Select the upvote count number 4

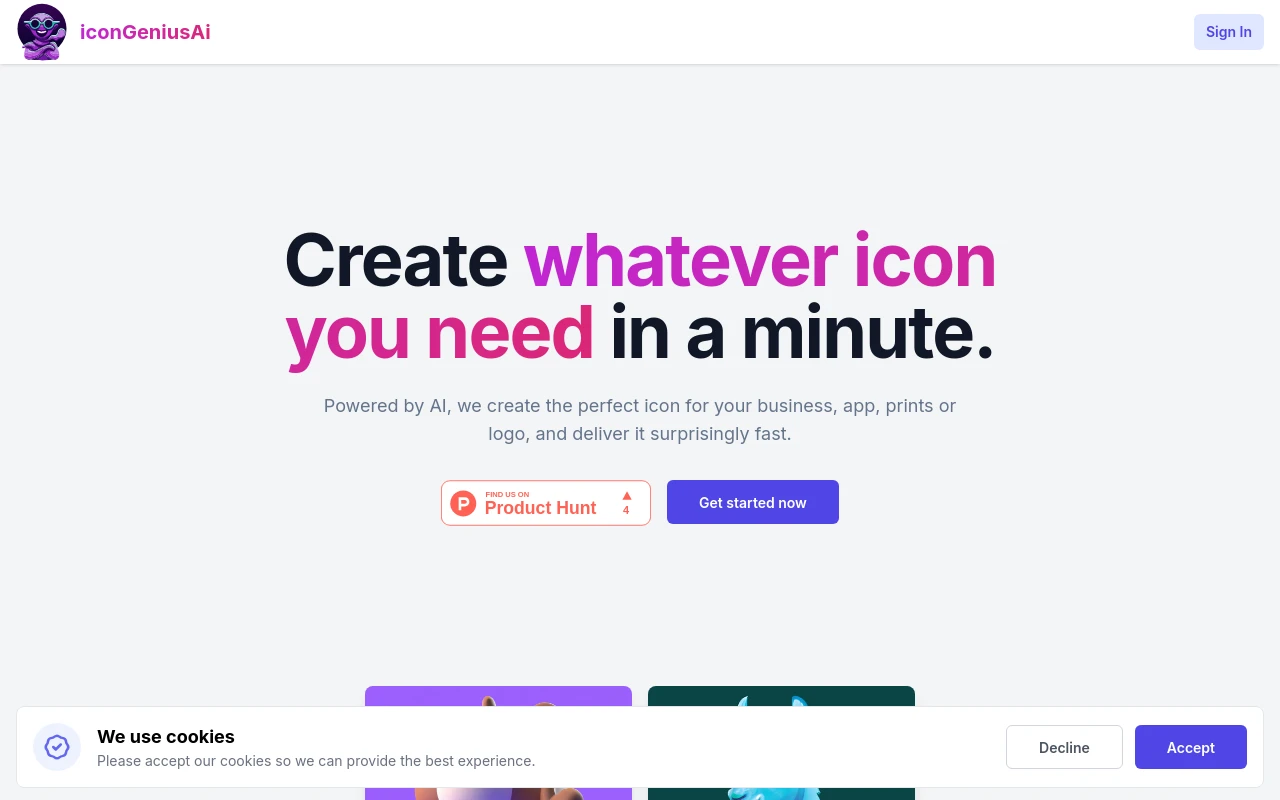[626, 510]
